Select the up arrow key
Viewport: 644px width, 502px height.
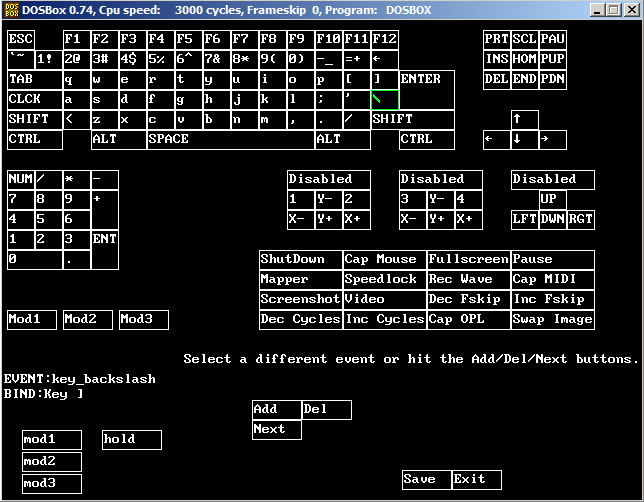pos(525,120)
